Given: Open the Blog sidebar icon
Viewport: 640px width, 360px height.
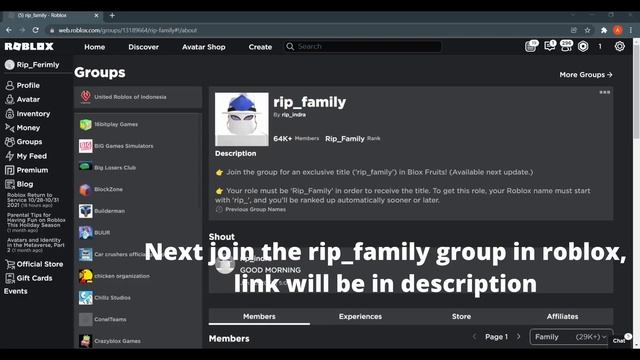Looking at the screenshot, I should (x=9, y=184).
